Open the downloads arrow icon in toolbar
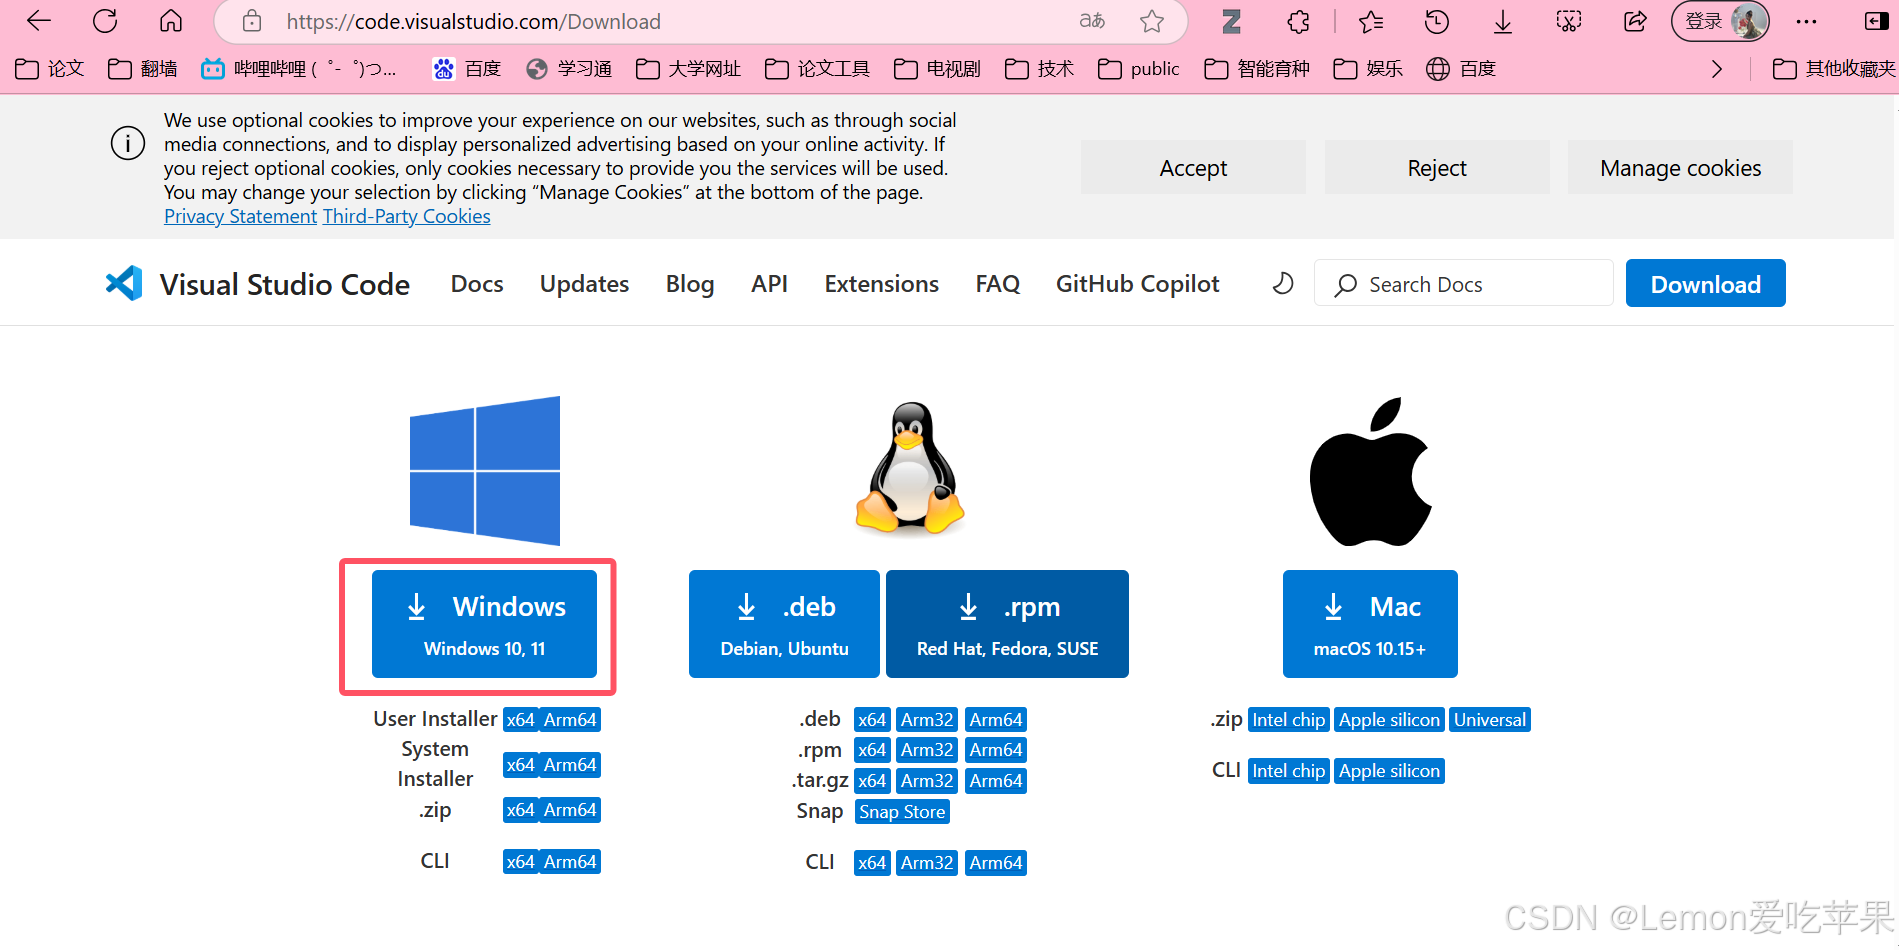 pyautogui.click(x=1503, y=21)
